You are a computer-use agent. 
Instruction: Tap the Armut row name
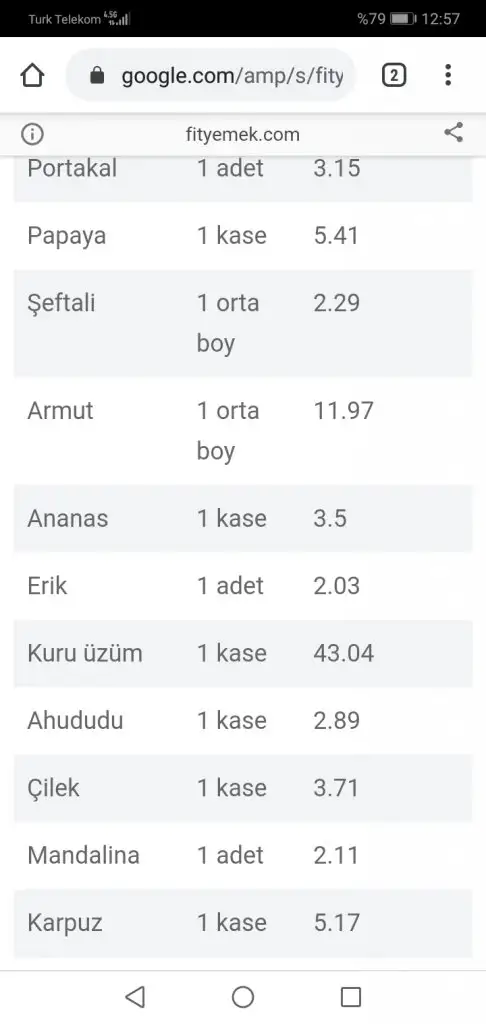coord(60,411)
